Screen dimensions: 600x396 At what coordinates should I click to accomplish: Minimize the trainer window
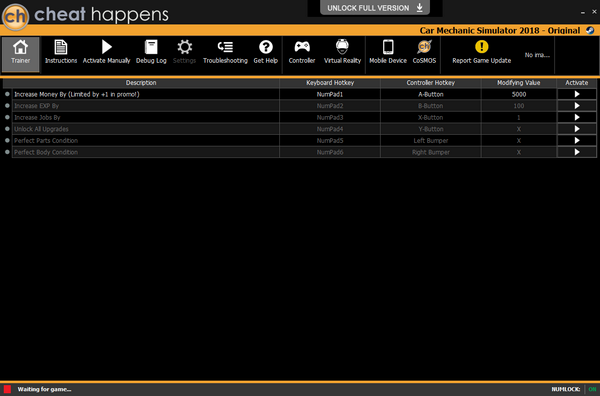coord(582,12)
